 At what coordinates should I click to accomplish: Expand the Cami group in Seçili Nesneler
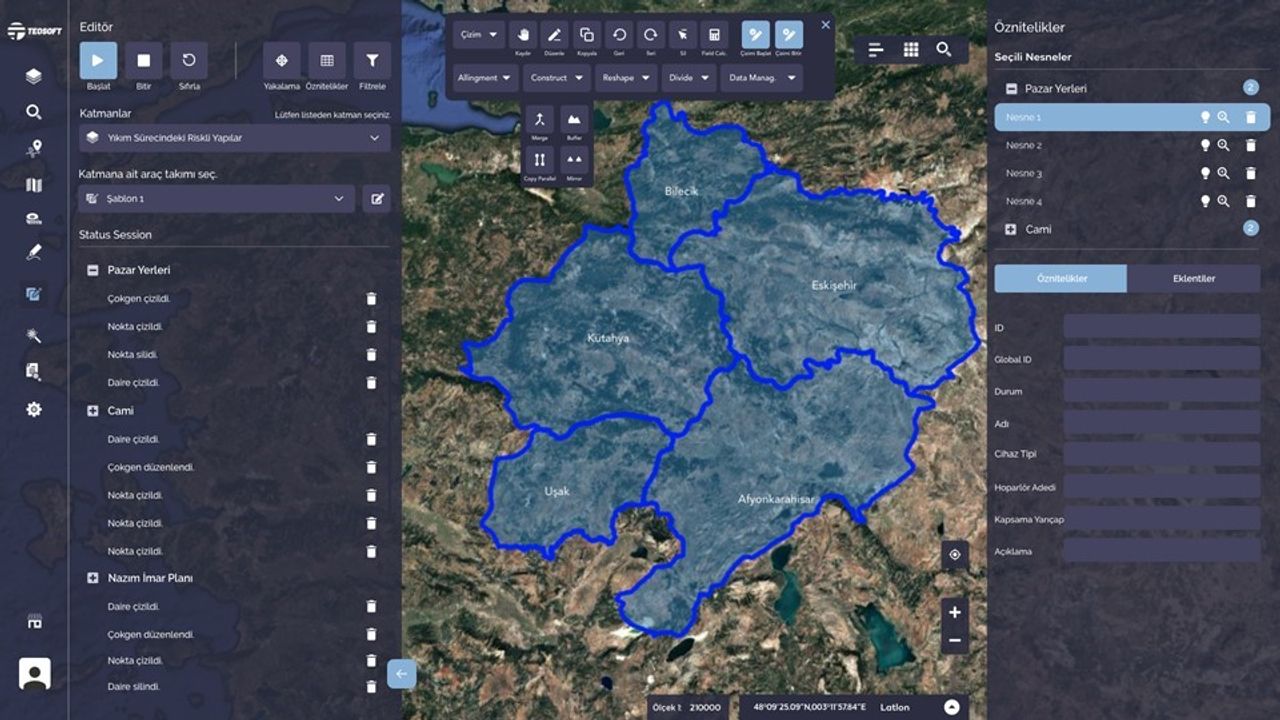pyautogui.click(x=1010, y=229)
